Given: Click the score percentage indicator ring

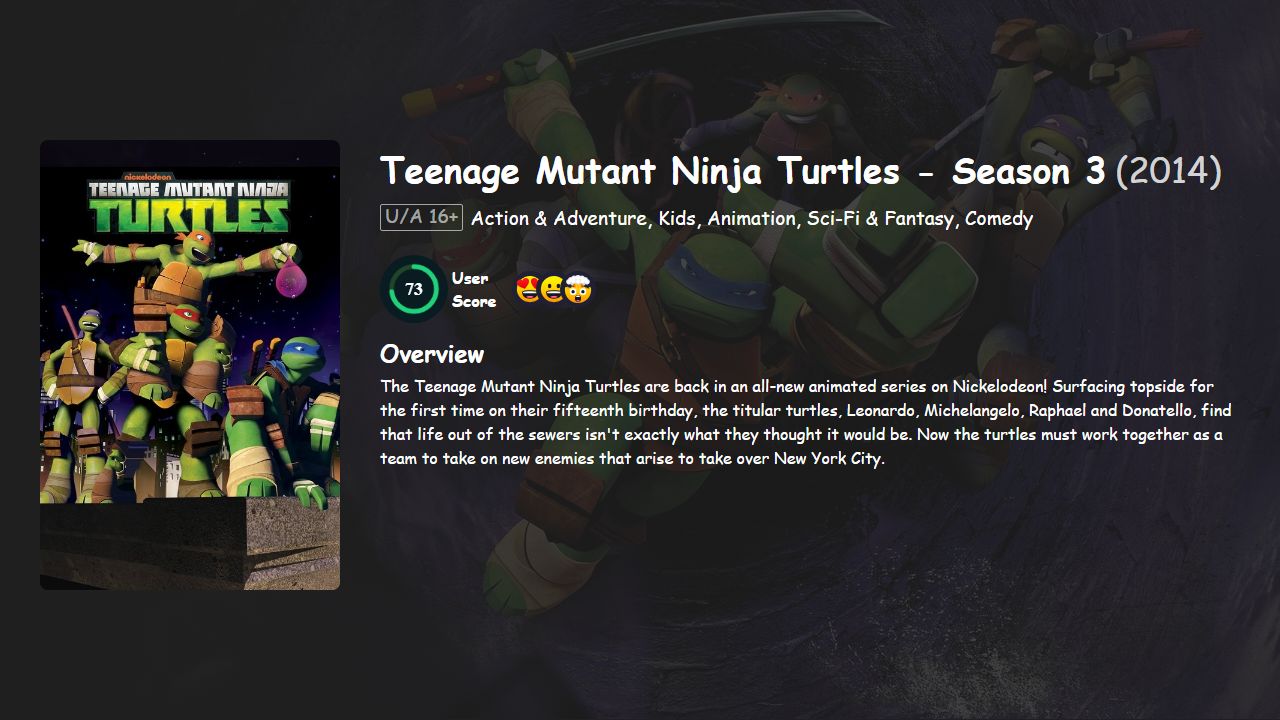Looking at the screenshot, I should 413,288.
